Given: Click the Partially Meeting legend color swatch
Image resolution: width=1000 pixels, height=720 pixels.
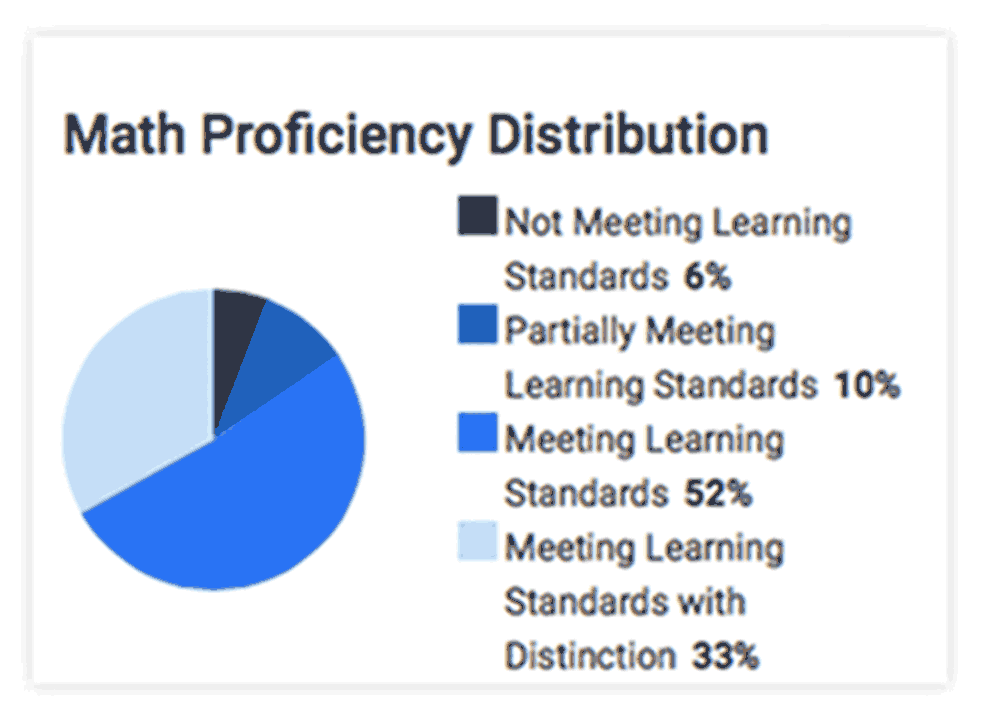Looking at the screenshot, I should (477, 324).
